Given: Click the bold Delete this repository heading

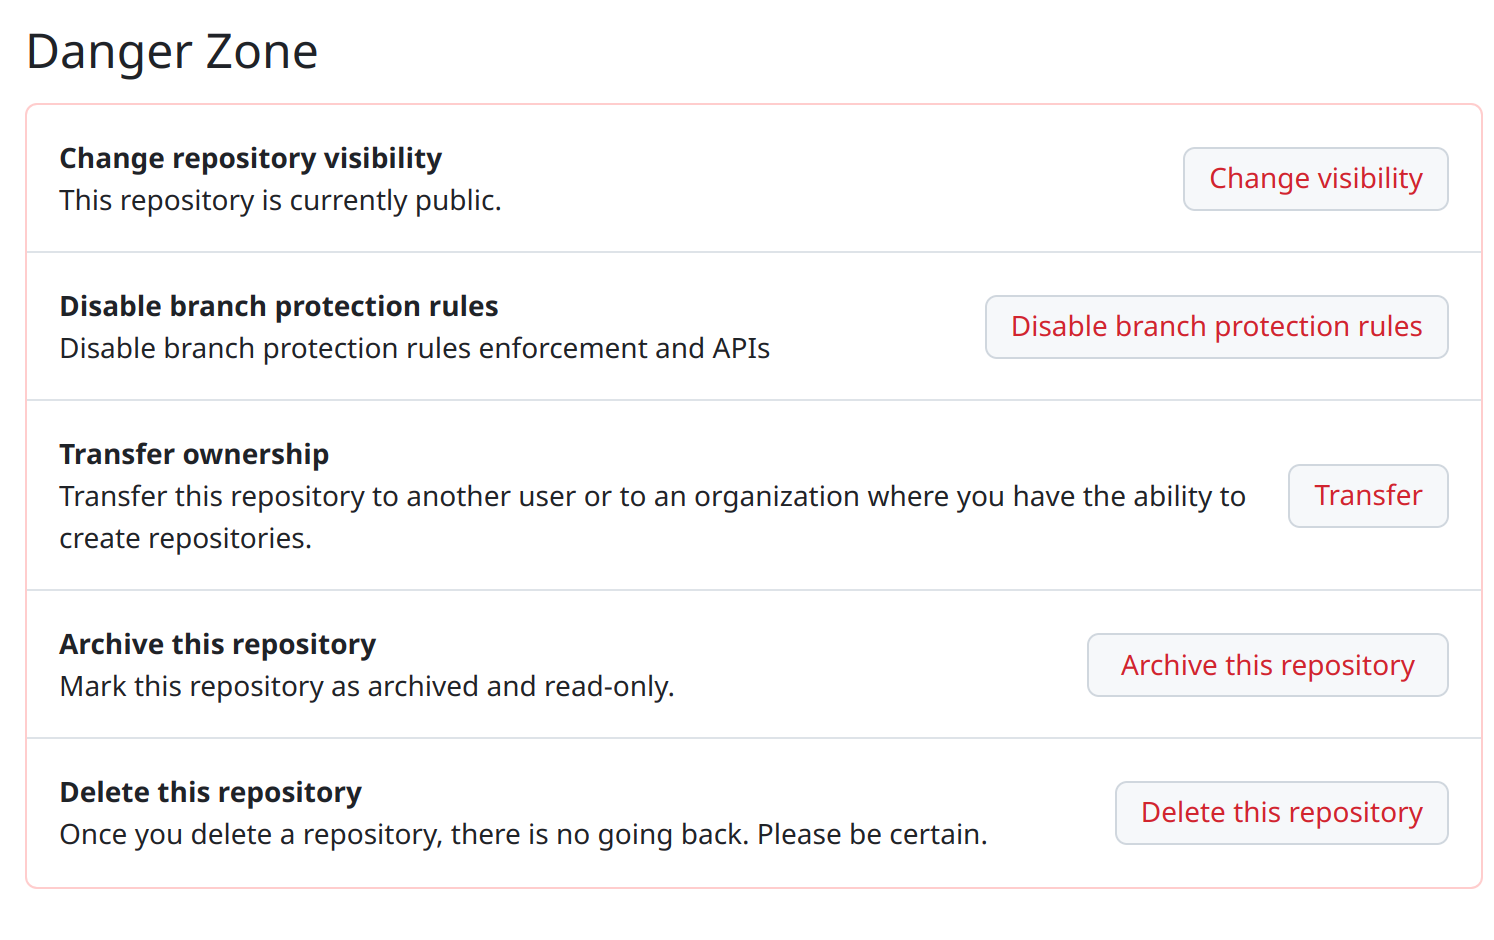Looking at the screenshot, I should tap(210, 793).
